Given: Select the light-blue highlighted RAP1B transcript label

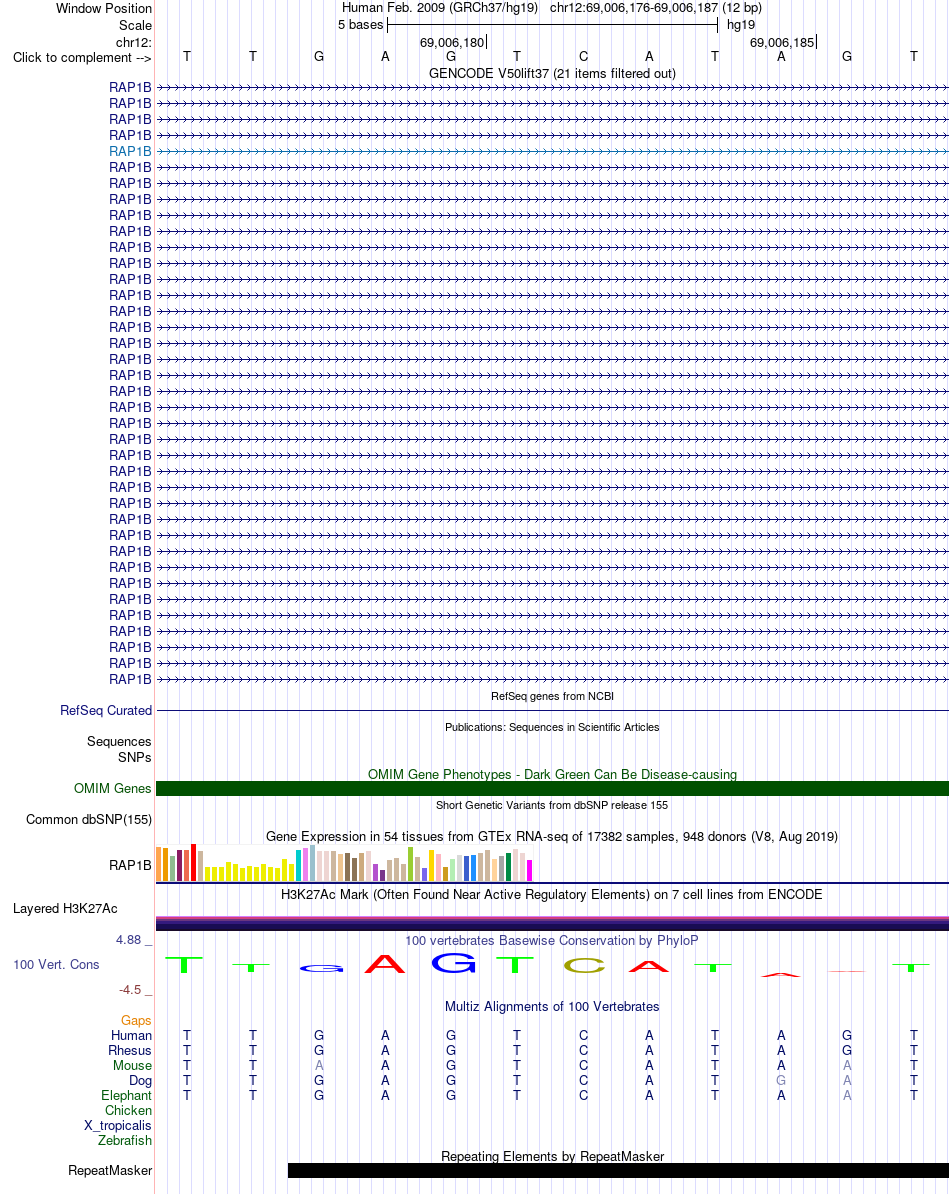Looking at the screenshot, I should 130,151.
